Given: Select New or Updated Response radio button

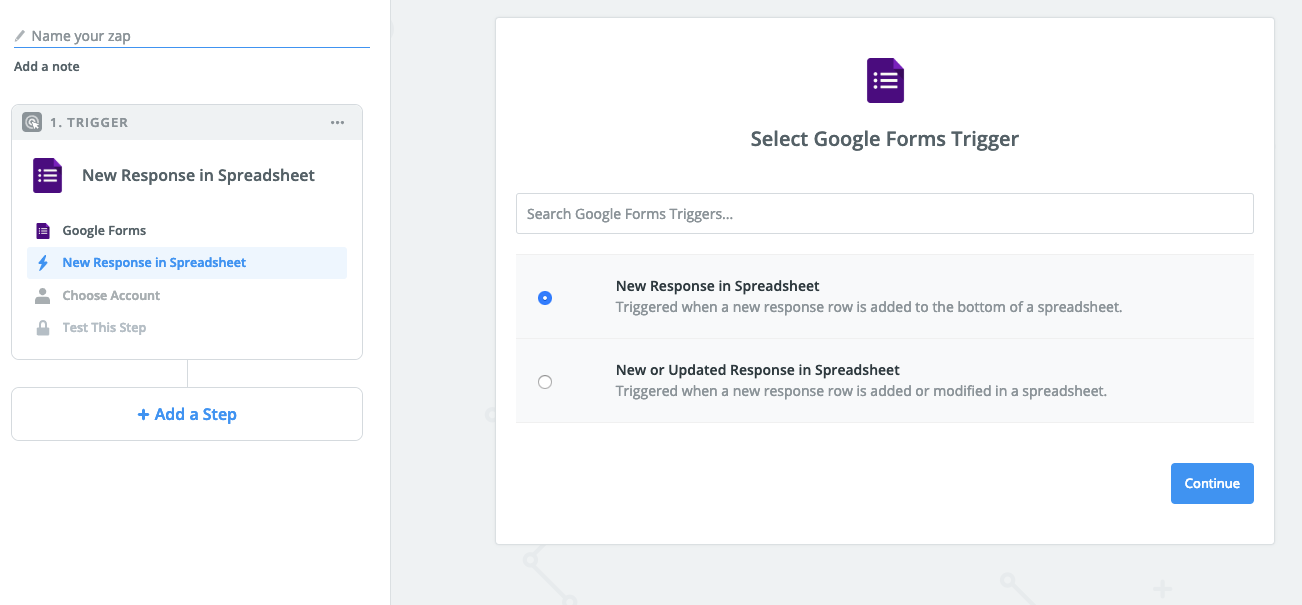Looking at the screenshot, I should 545,381.
